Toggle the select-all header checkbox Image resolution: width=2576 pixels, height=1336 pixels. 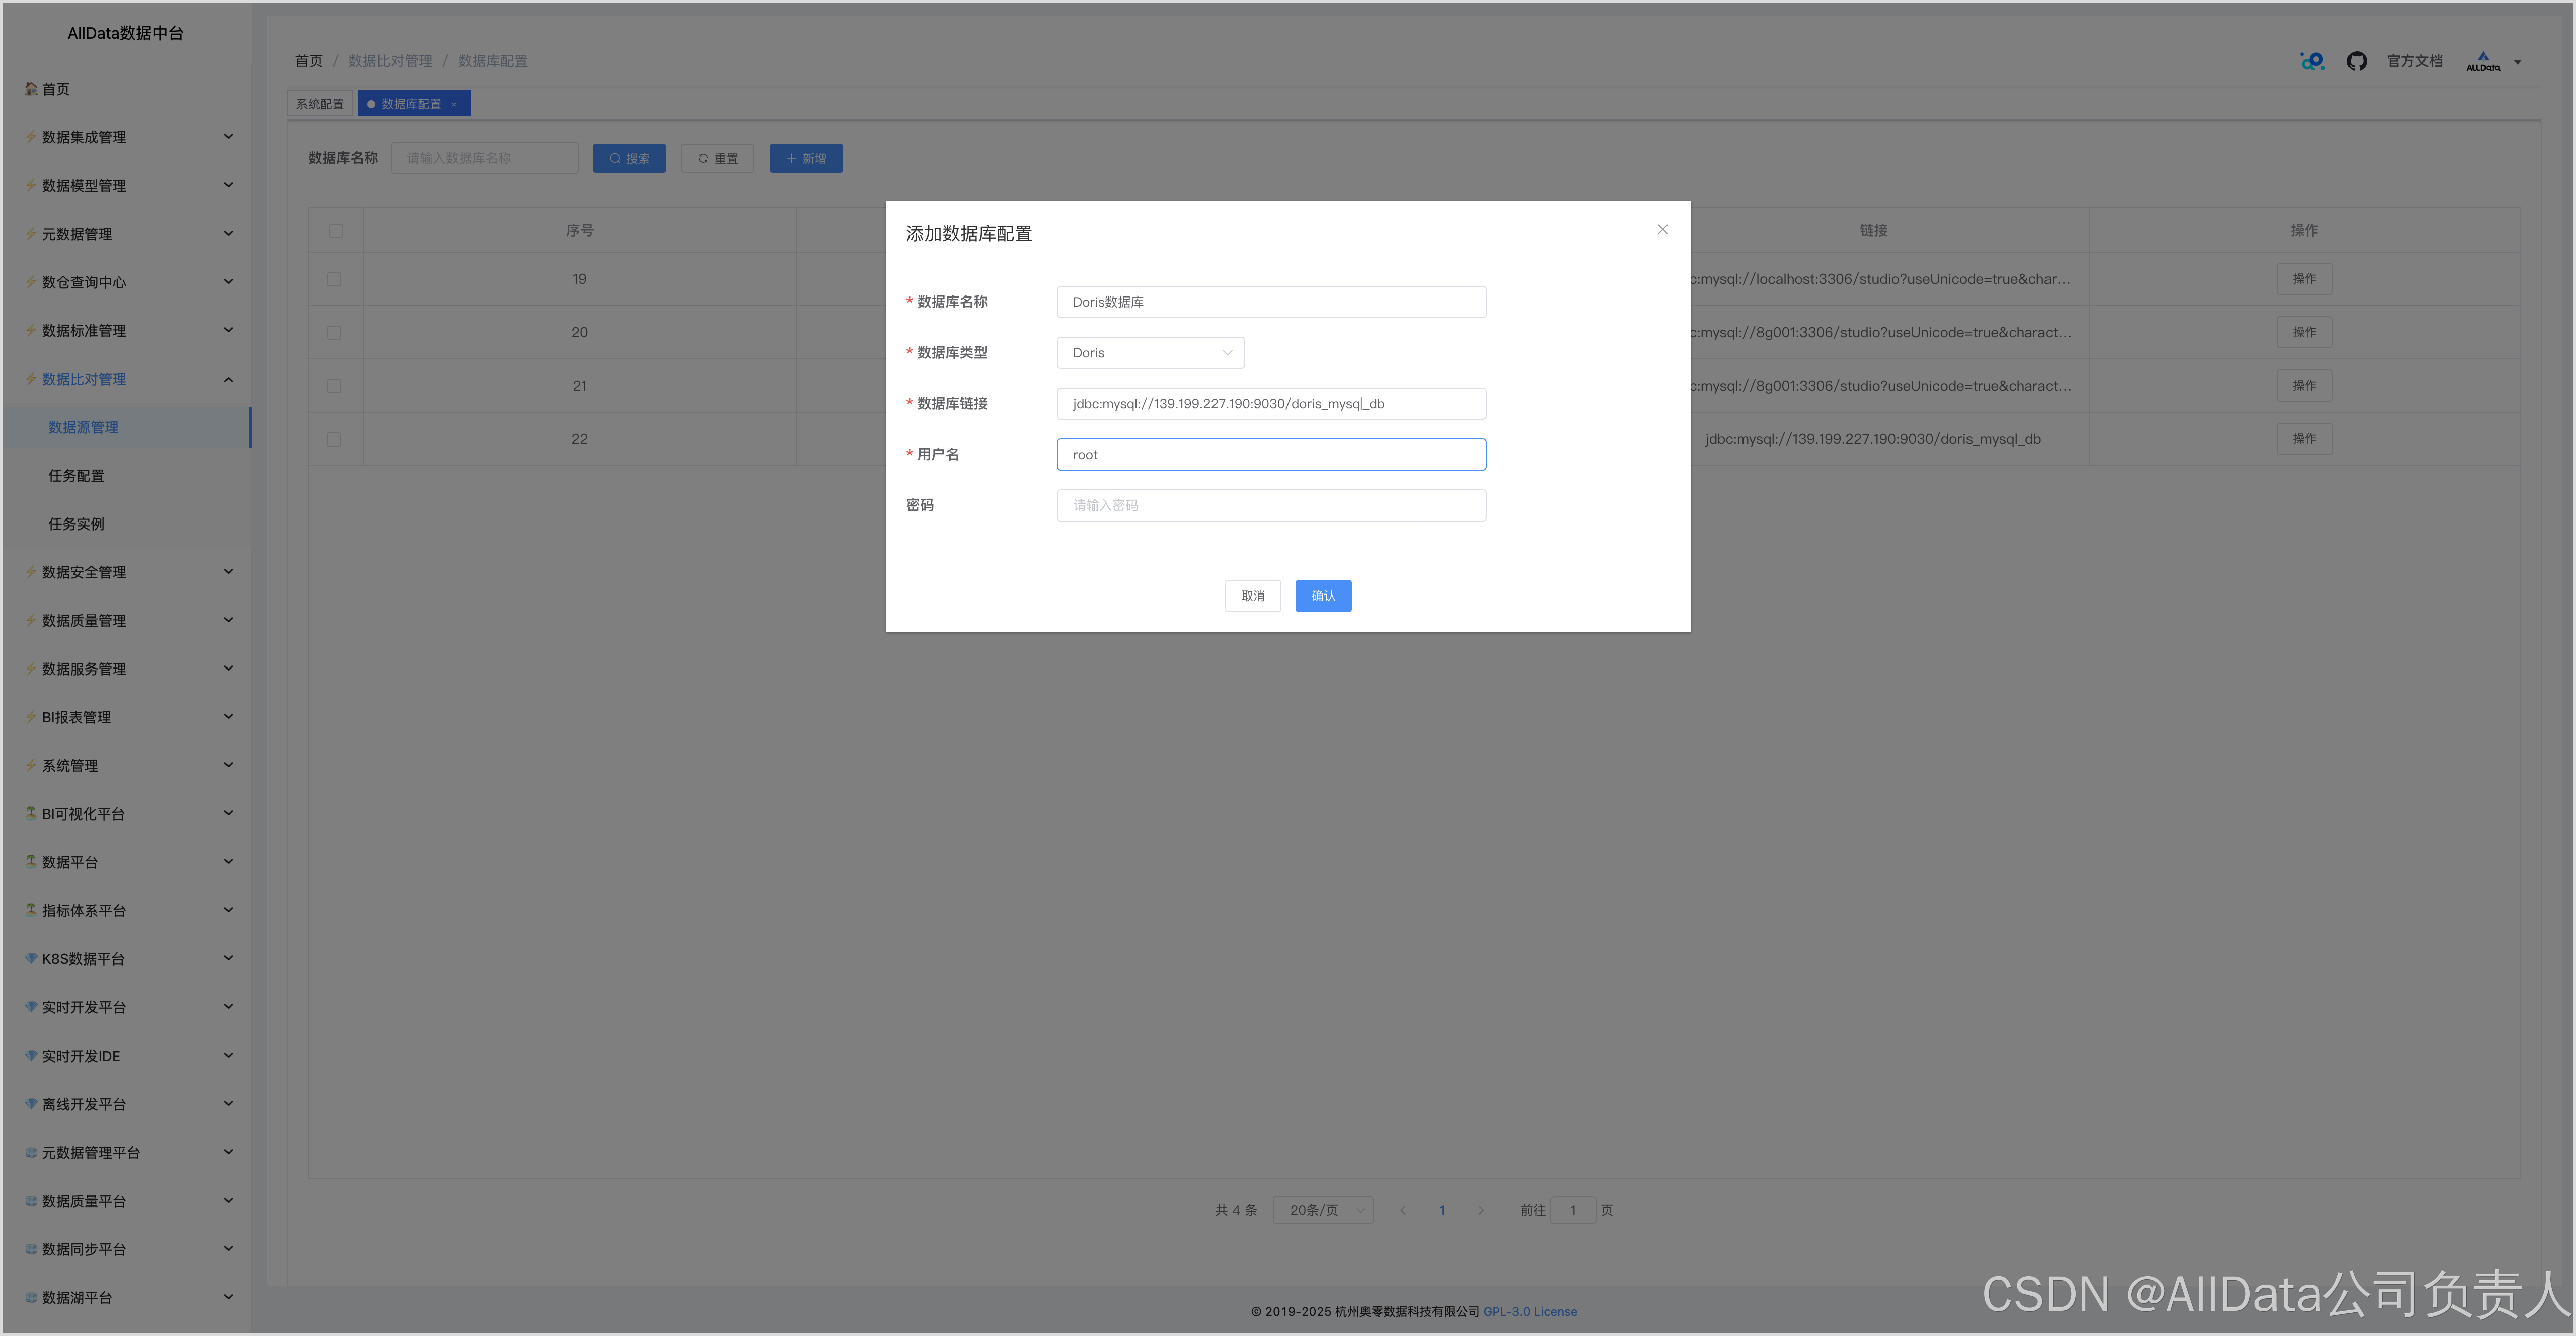[x=336, y=231]
